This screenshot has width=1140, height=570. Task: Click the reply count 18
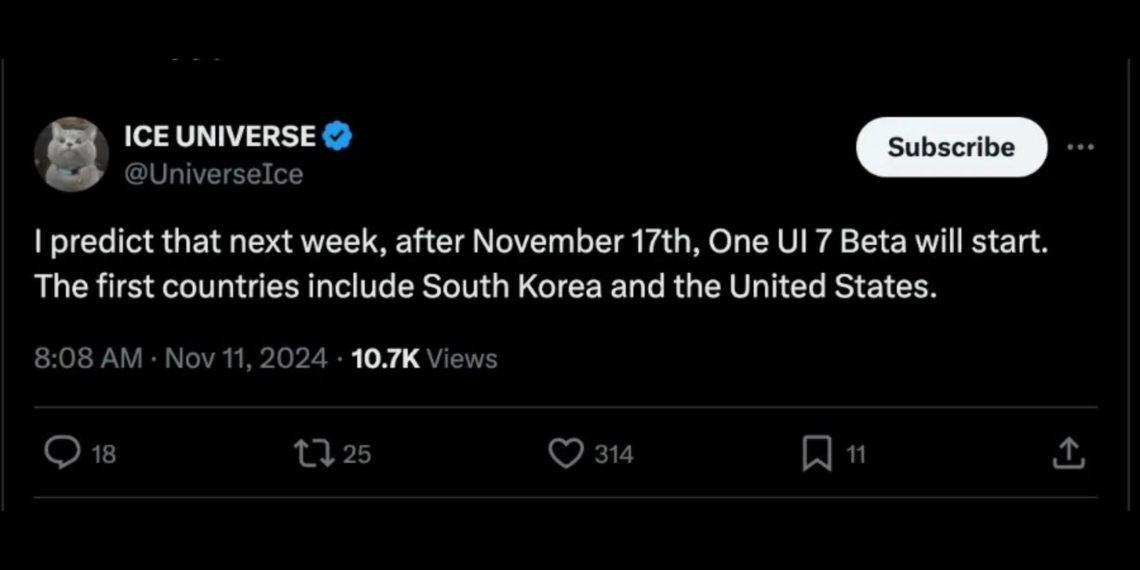point(105,455)
